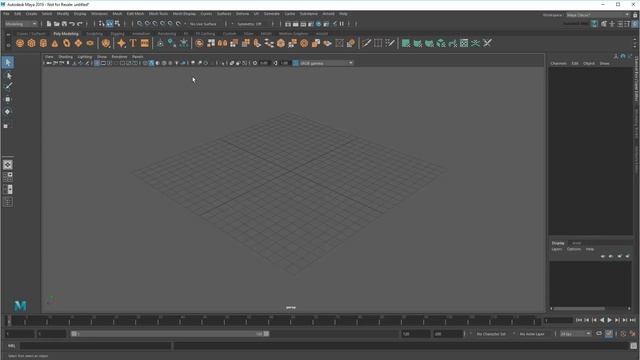The height and width of the screenshot is (360, 640).
Task: Click the polygon Type text tool icon
Action: 133,43
